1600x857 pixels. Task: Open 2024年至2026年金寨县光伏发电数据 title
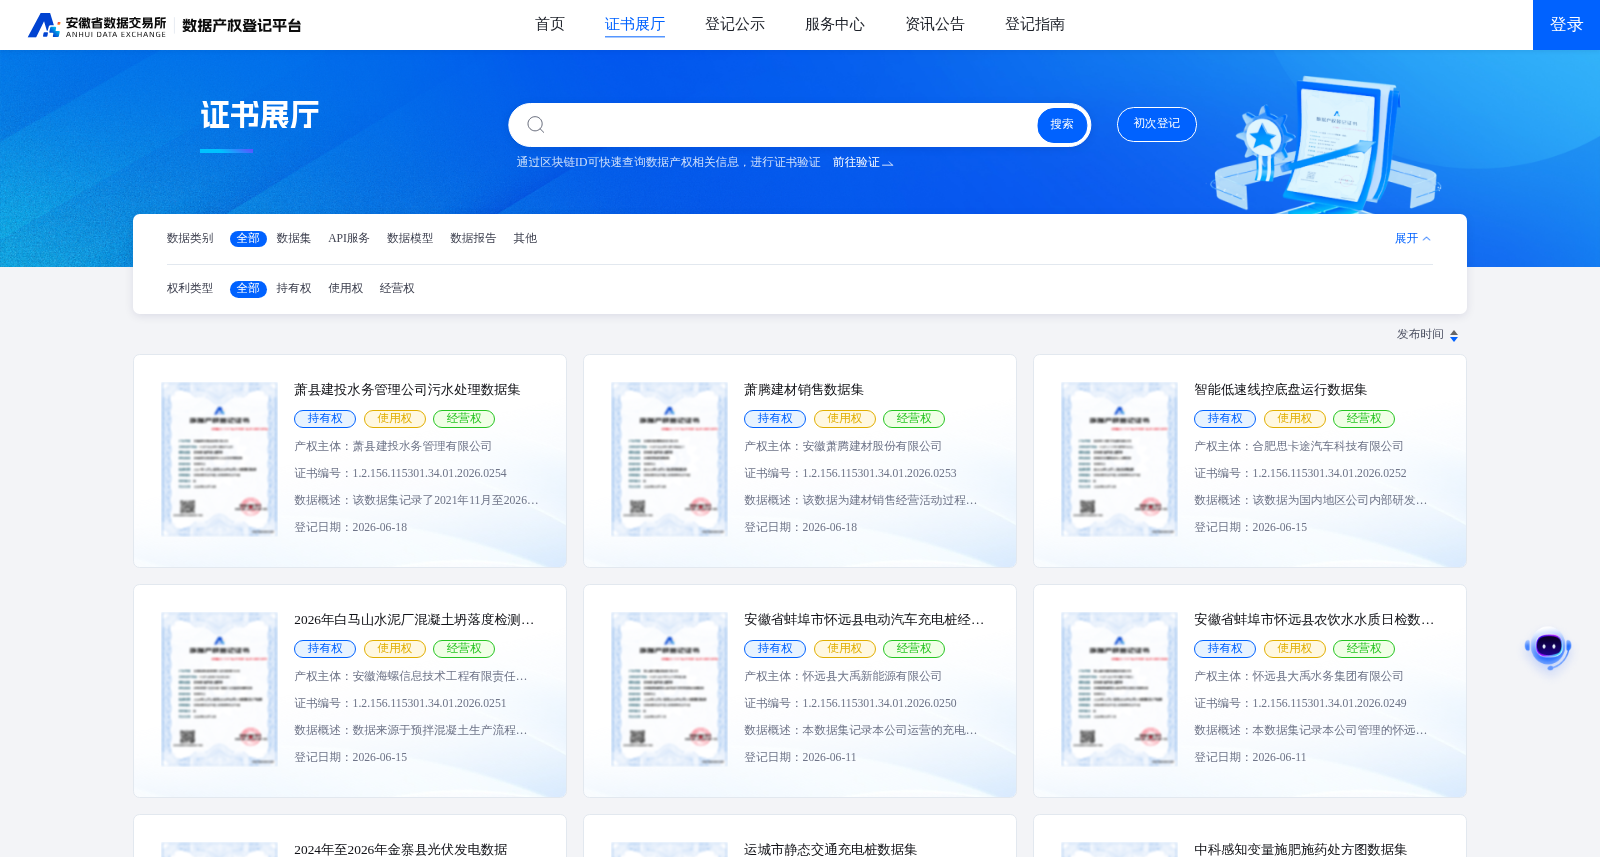pos(400,849)
